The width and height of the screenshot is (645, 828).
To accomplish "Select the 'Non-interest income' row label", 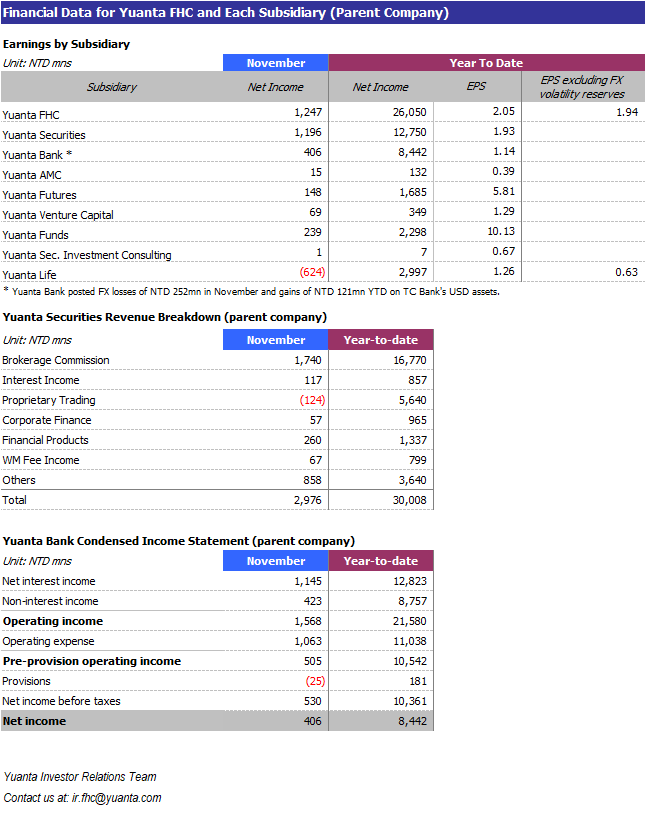I will pos(50,601).
